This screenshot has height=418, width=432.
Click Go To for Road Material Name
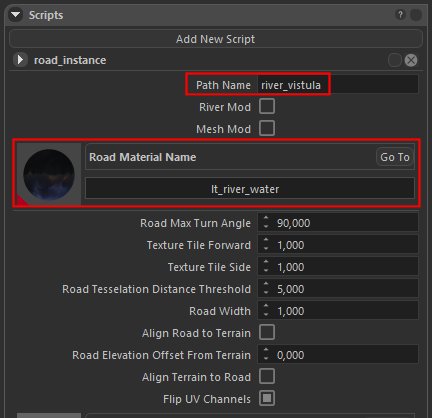(x=395, y=157)
